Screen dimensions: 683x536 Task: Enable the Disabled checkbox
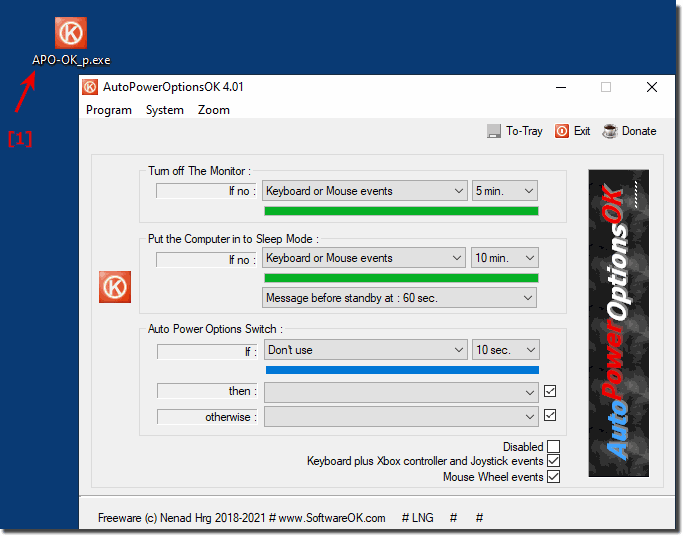coord(554,446)
